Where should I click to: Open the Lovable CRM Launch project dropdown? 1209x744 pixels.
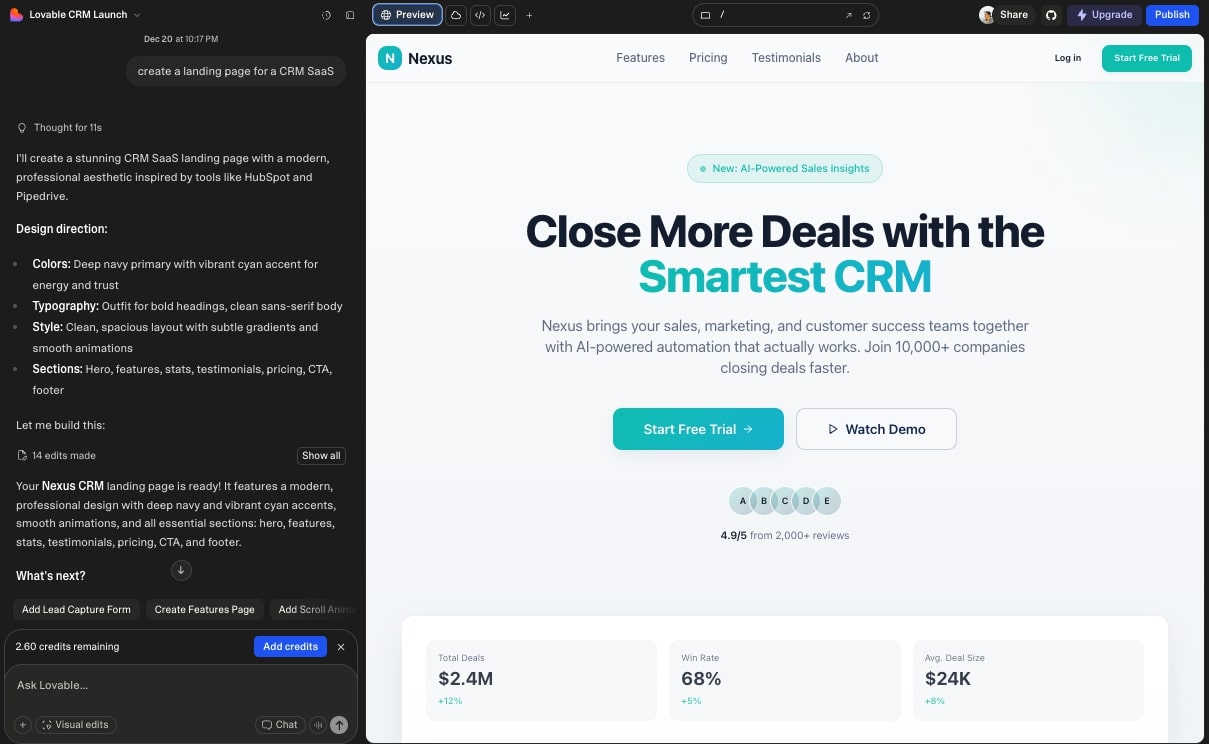pyautogui.click(x=76, y=14)
